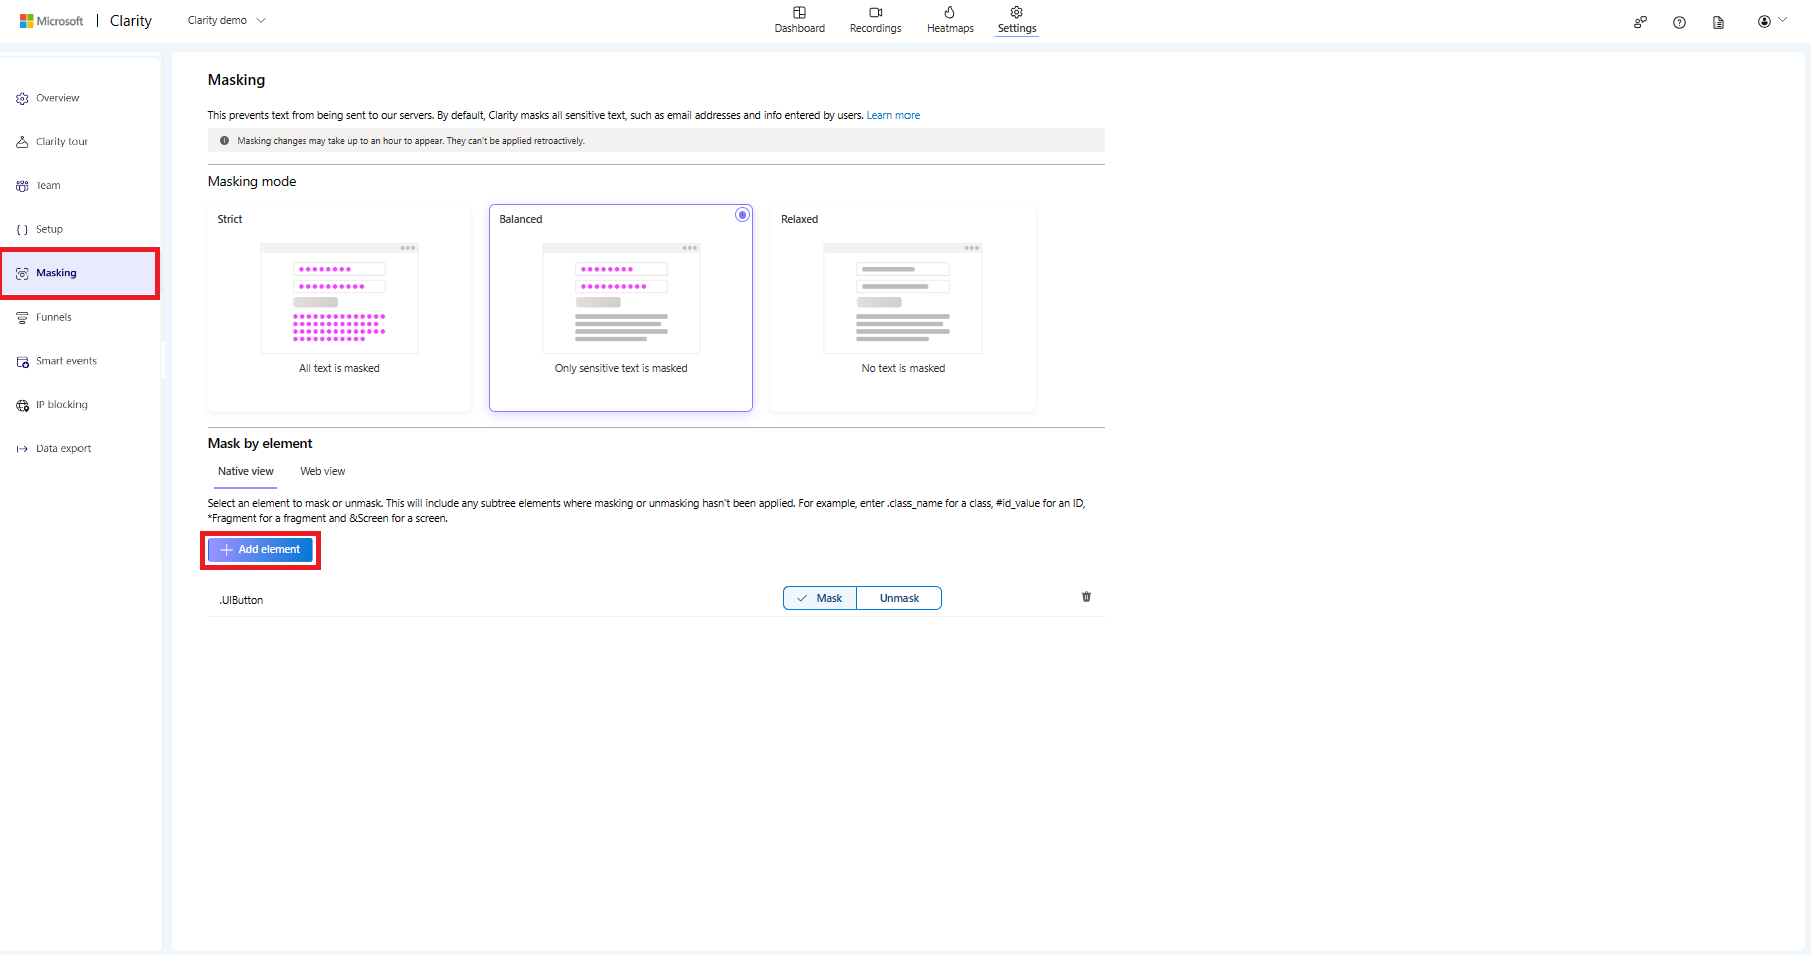Image resolution: width=1812 pixels, height=956 pixels.
Task: Open the documentation page icon
Action: [1718, 22]
